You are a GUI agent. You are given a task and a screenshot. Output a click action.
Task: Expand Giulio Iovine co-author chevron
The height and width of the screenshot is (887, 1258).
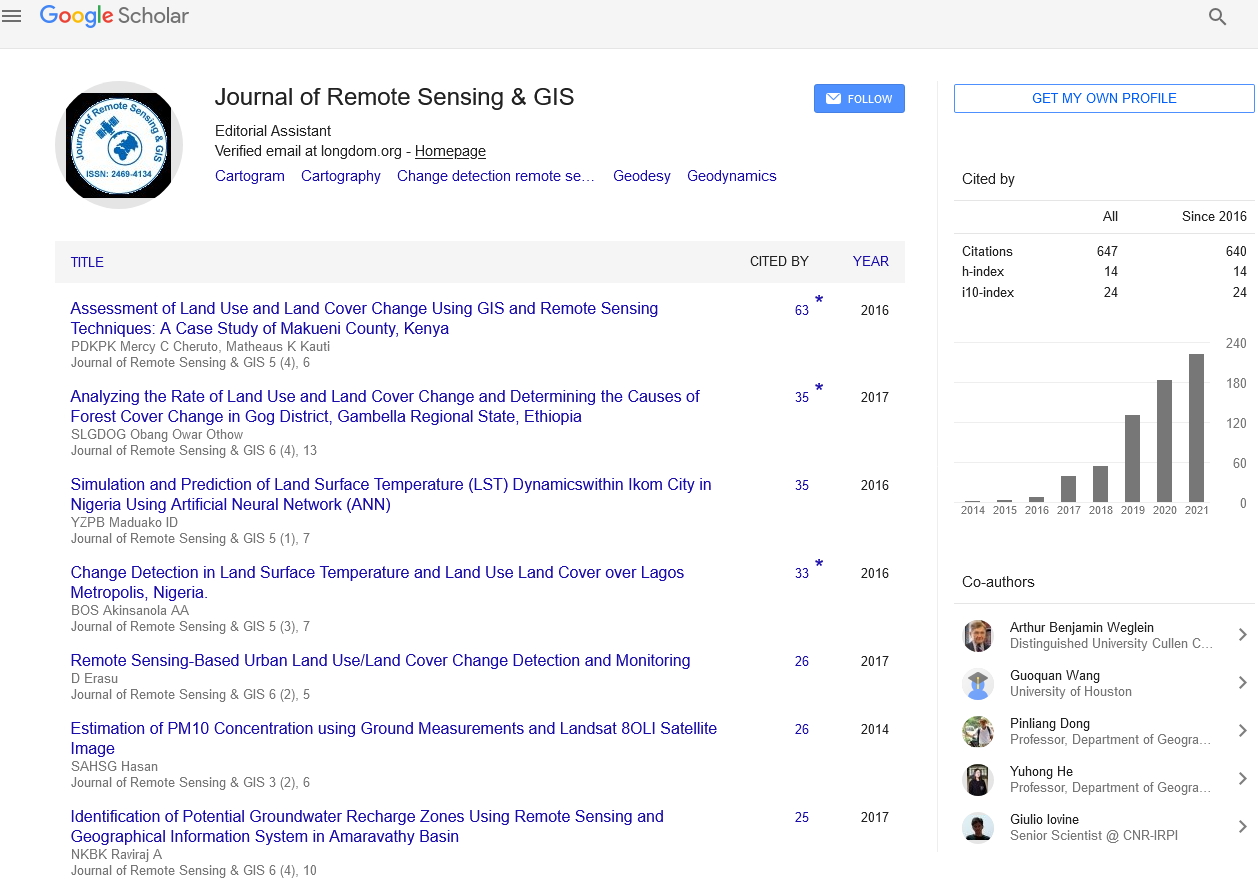click(x=1242, y=827)
